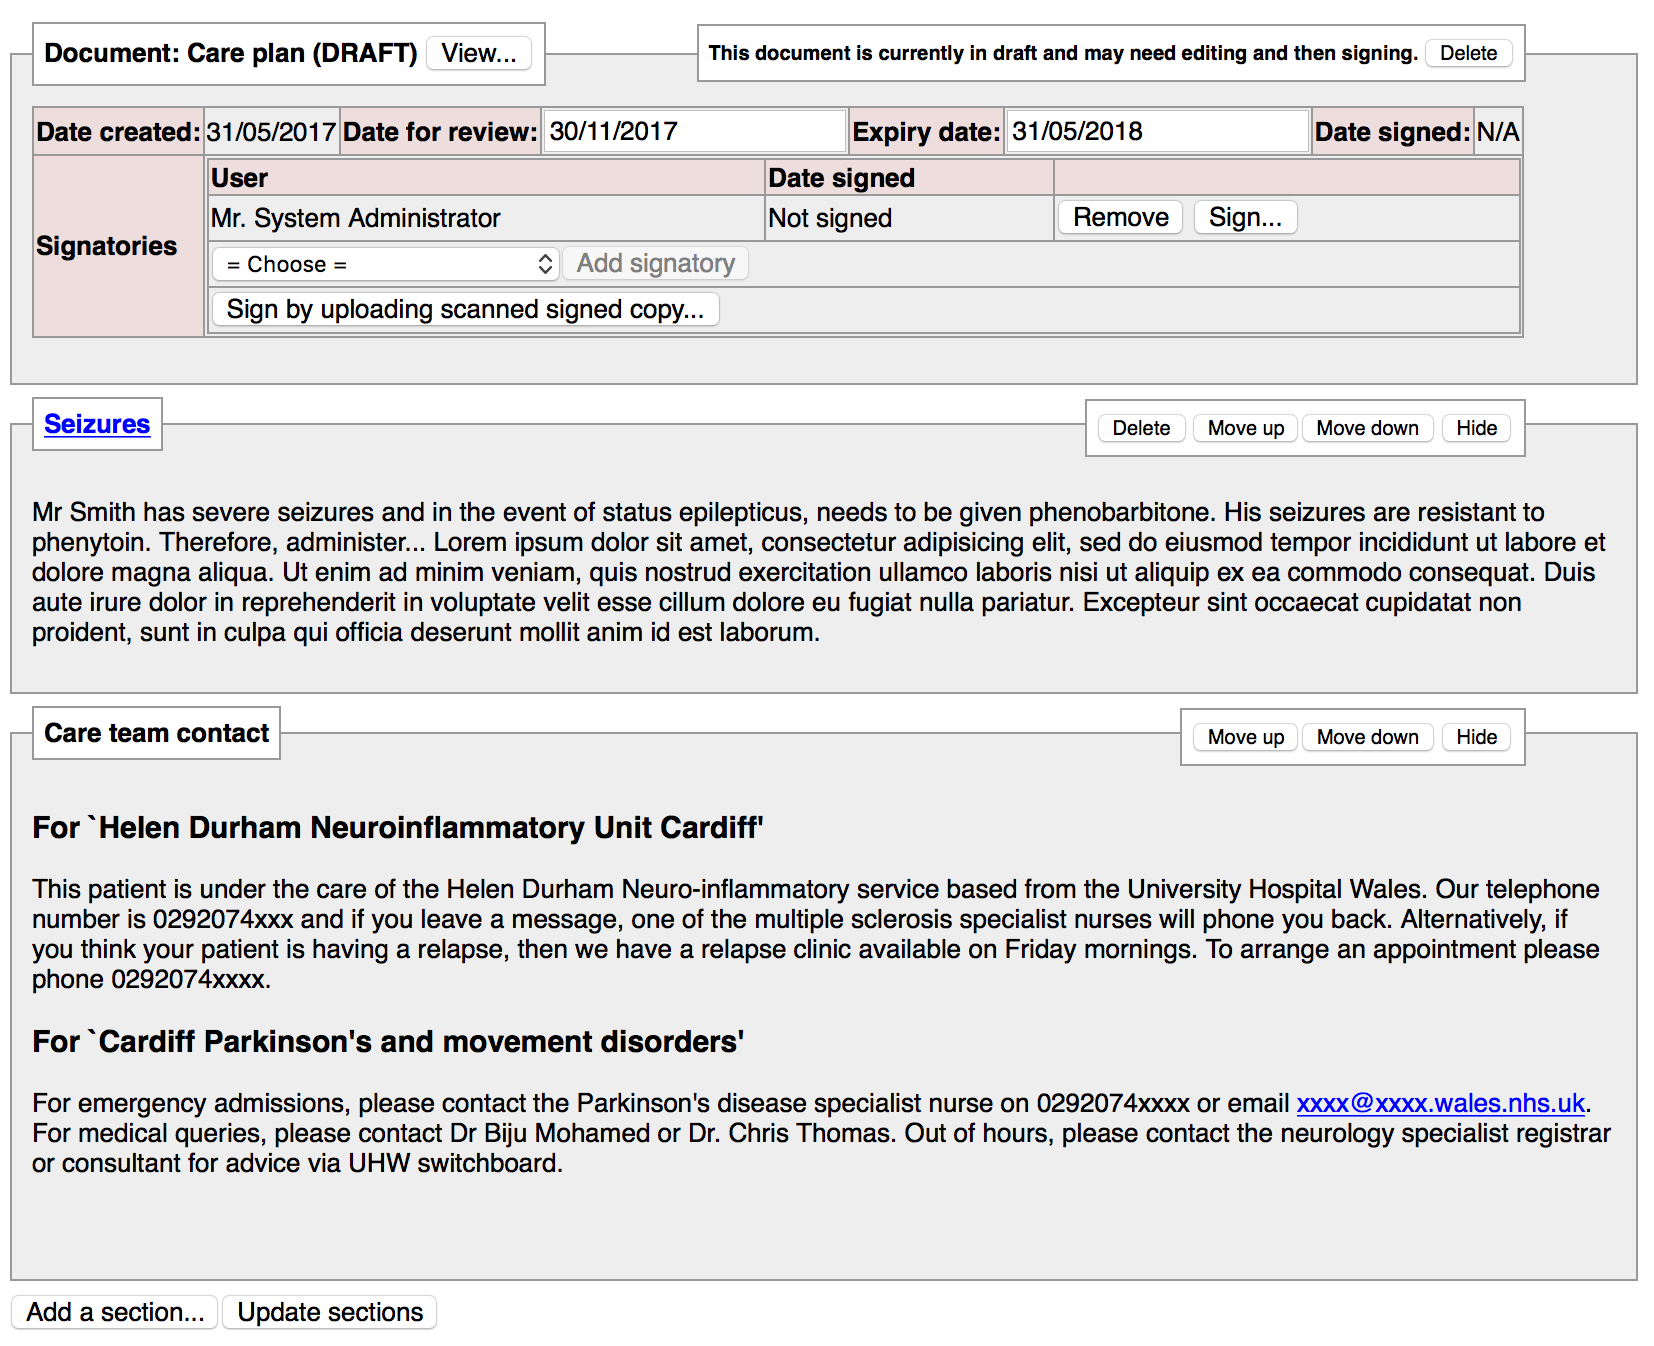Edit the Date for review field
Viewport: 1654px width, 1346px height.
click(x=694, y=131)
